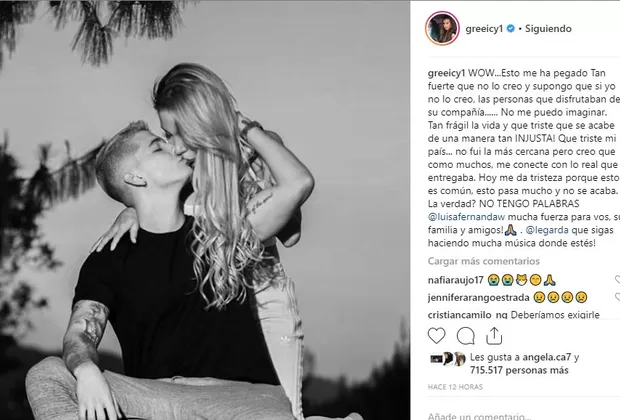Click the blue verified badge next to greeicy1
The height and width of the screenshot is (420, 620).
[510, 28]
